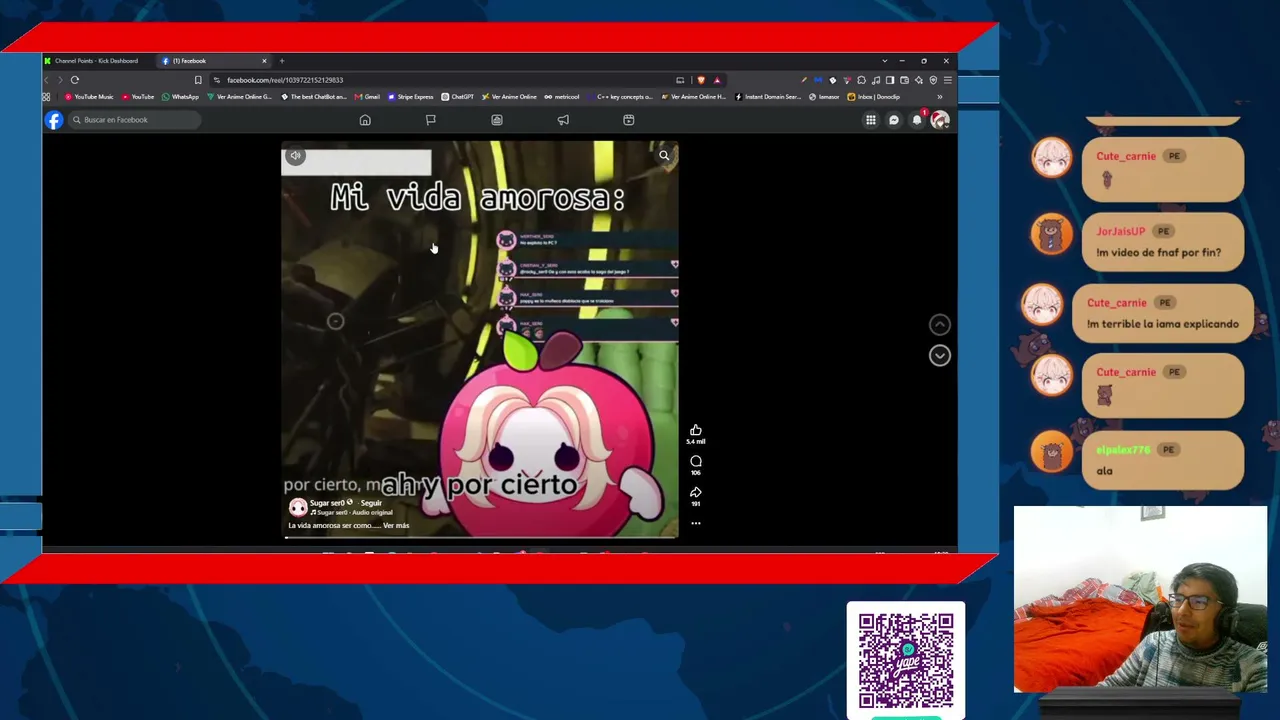This screenshot has width=1280, height=720.
Task: Follow Sugar ser0 with Seguir
Action: click(371, 503)
